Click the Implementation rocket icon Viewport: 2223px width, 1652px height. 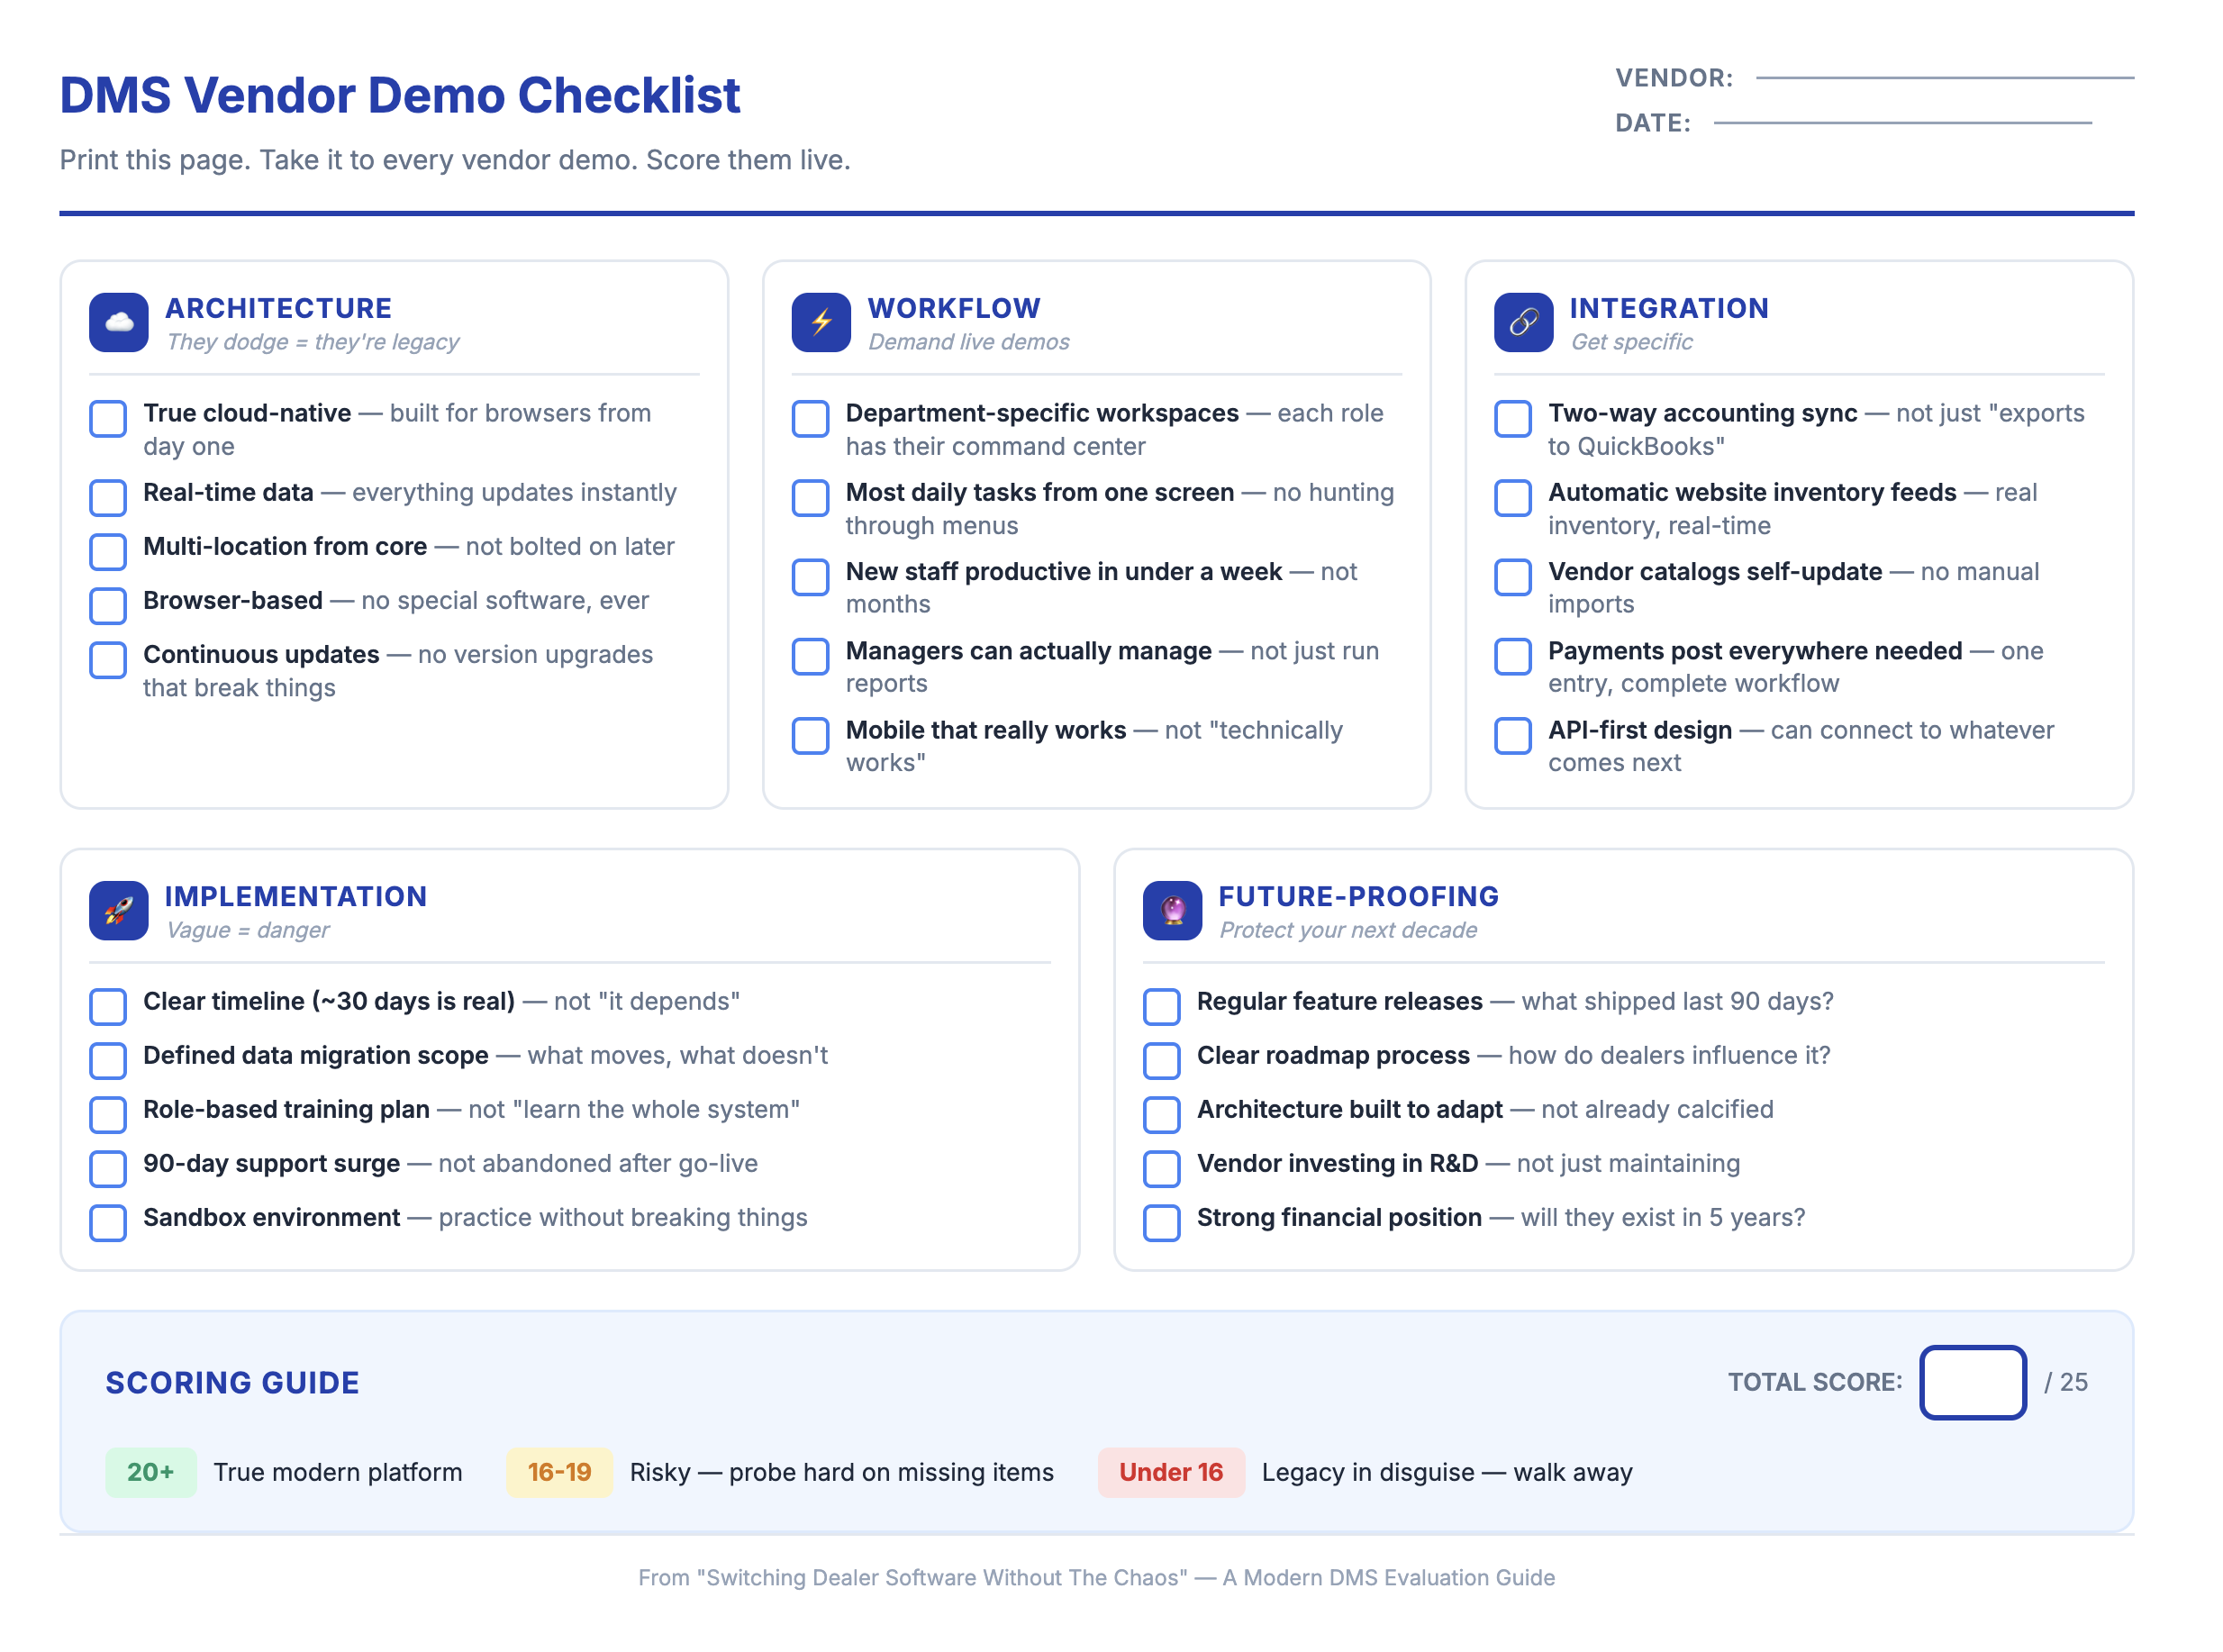click(118, 910)
